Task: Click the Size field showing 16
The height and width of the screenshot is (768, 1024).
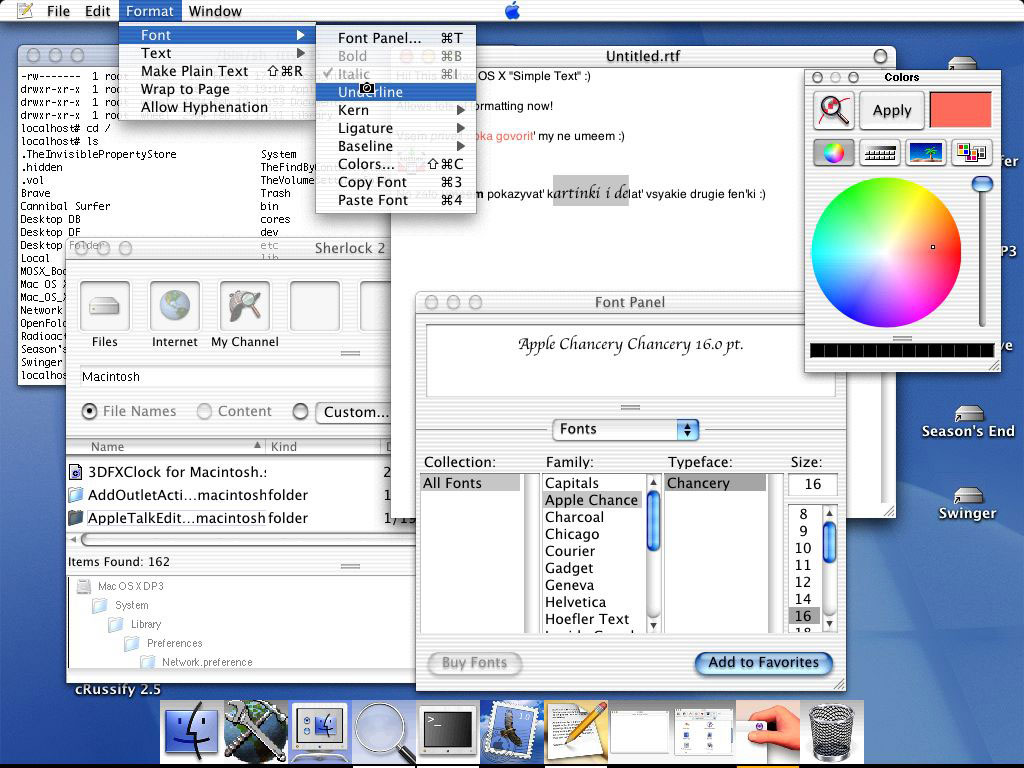Action: pos(812,485)
